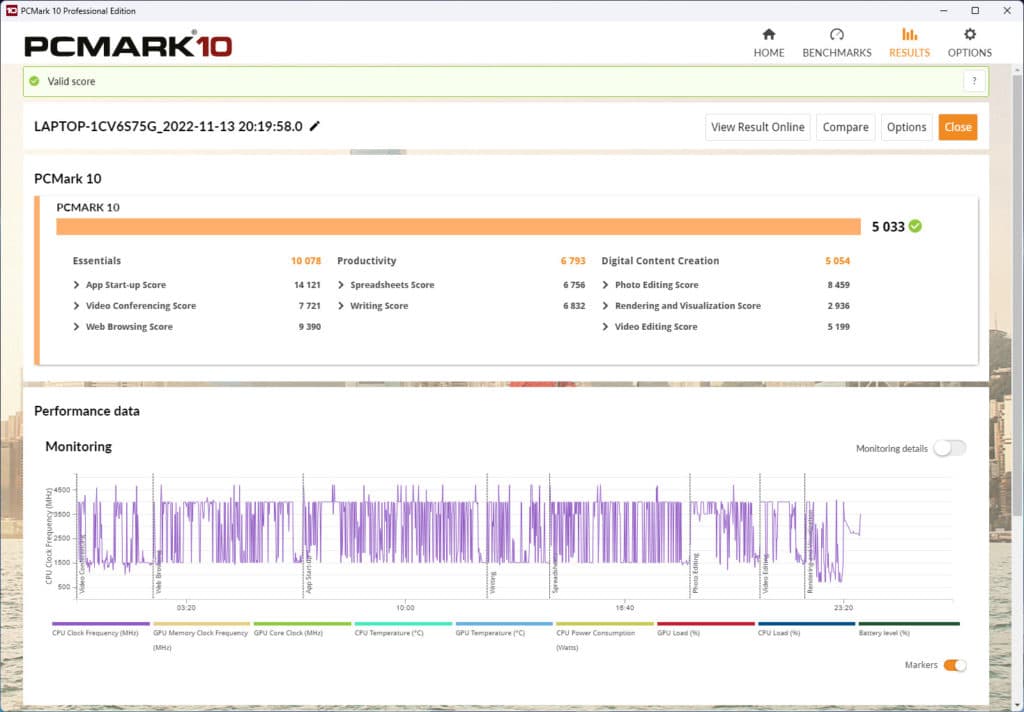This screenshot has height=712, width=1024.
Task: Click the App Start-up value 14 121
Action: click(x=307, y=285)
